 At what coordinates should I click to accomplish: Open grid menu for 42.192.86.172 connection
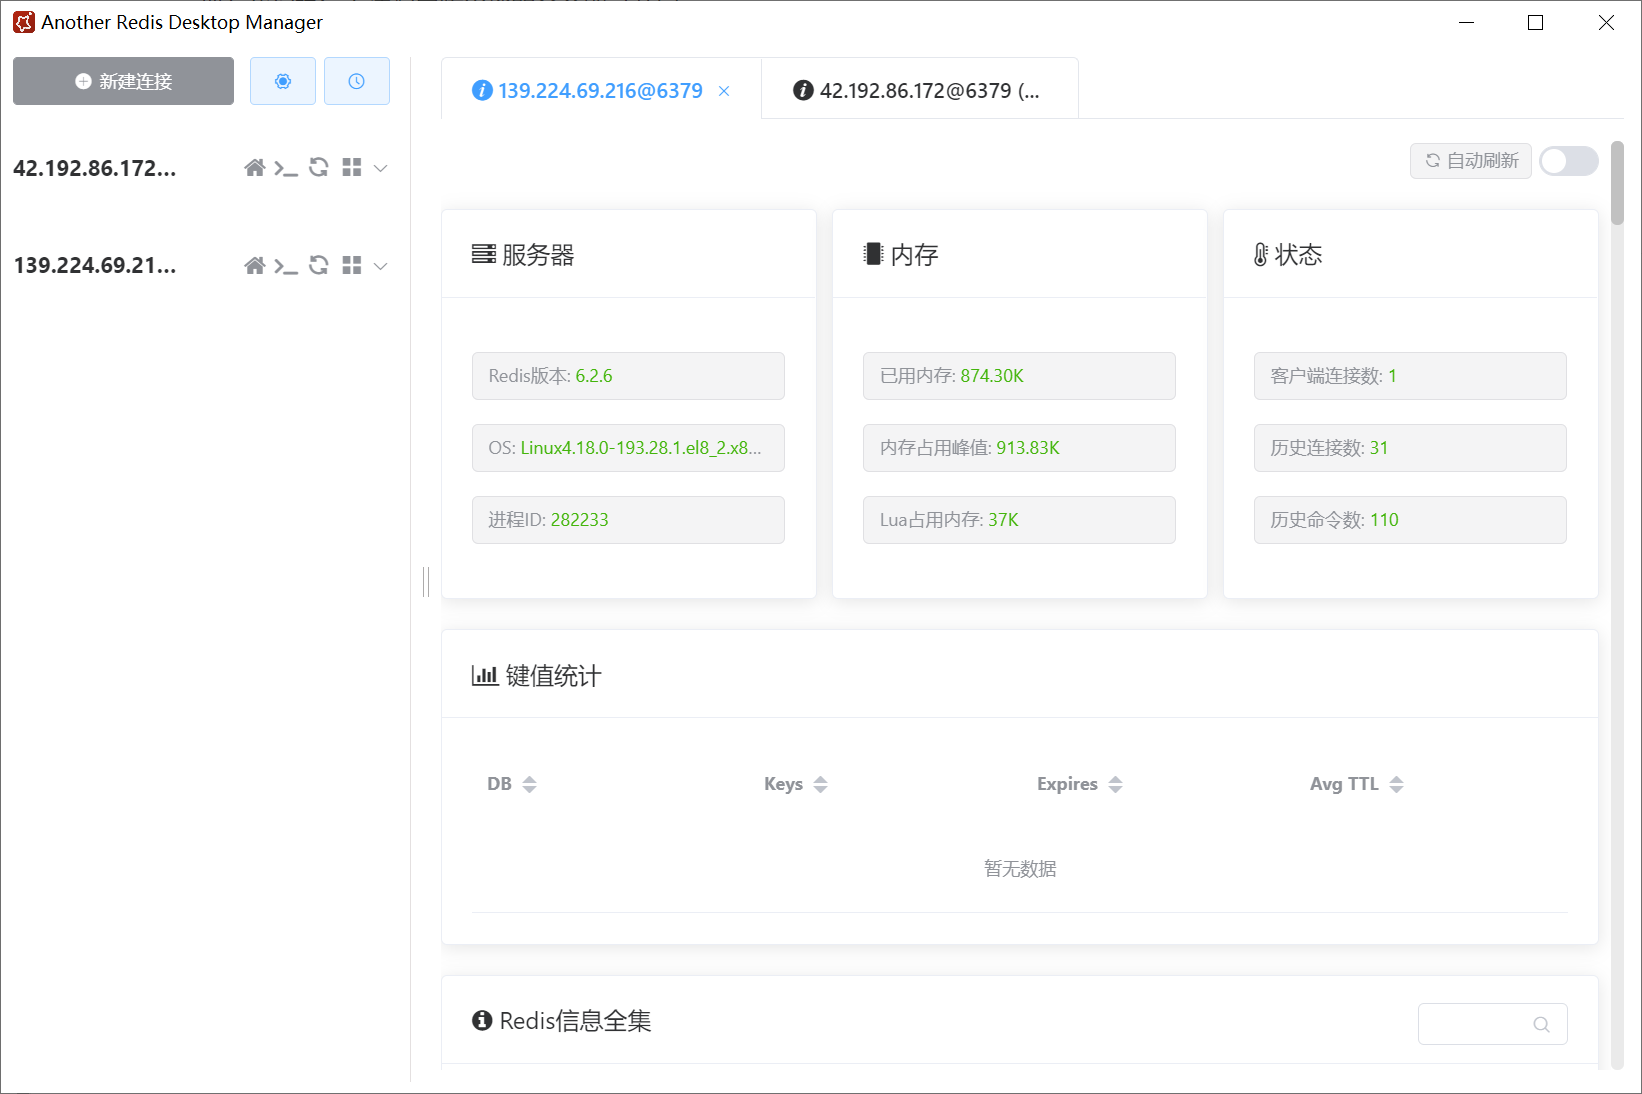351,168
